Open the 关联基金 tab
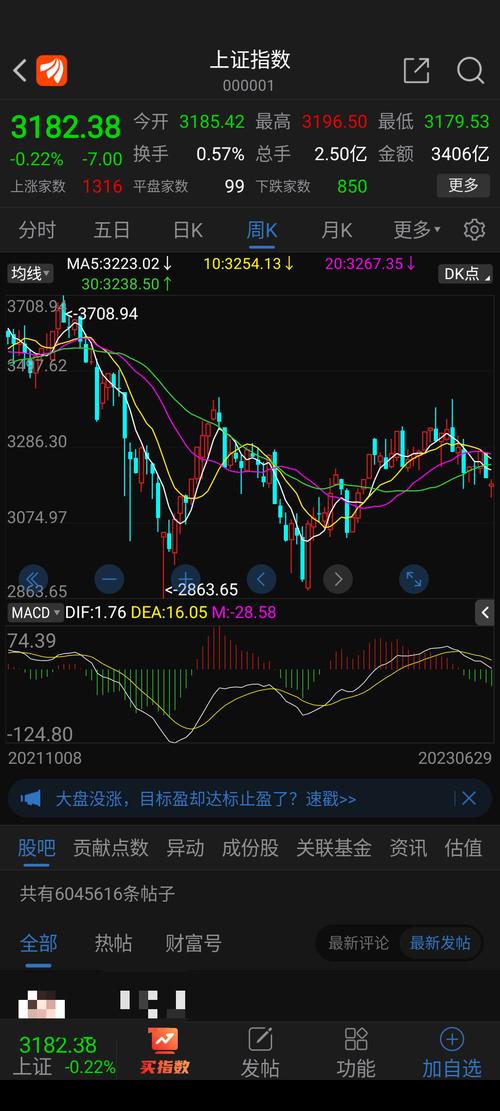 (x=334, y=847)
